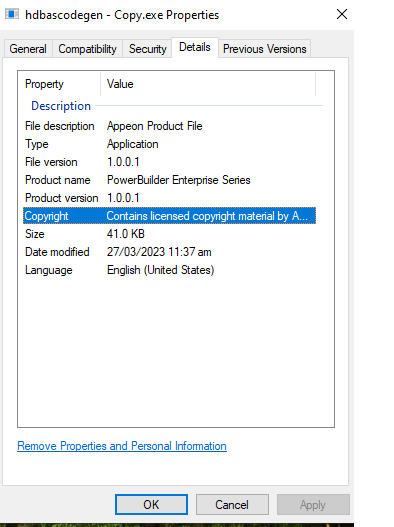Screen dimensions: 394x527
Task: Select the File description row
Action: click(x=169, y=126)
